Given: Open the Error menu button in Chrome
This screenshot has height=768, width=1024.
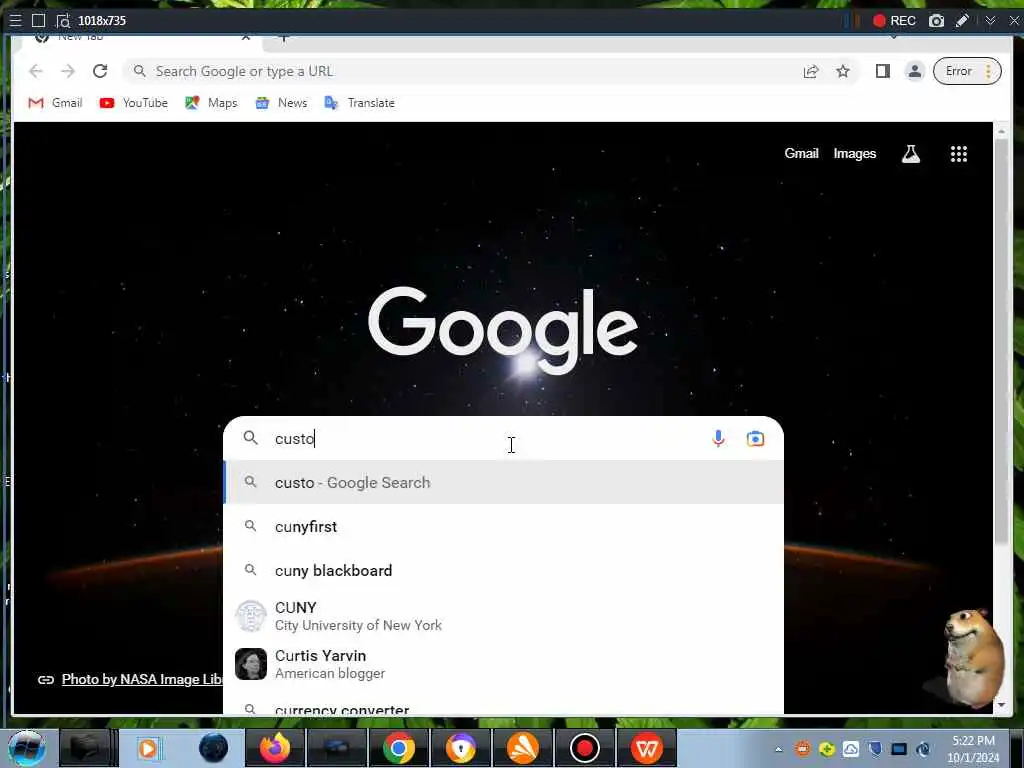Looking at the screenshot, I should click(x=967, y=71).
